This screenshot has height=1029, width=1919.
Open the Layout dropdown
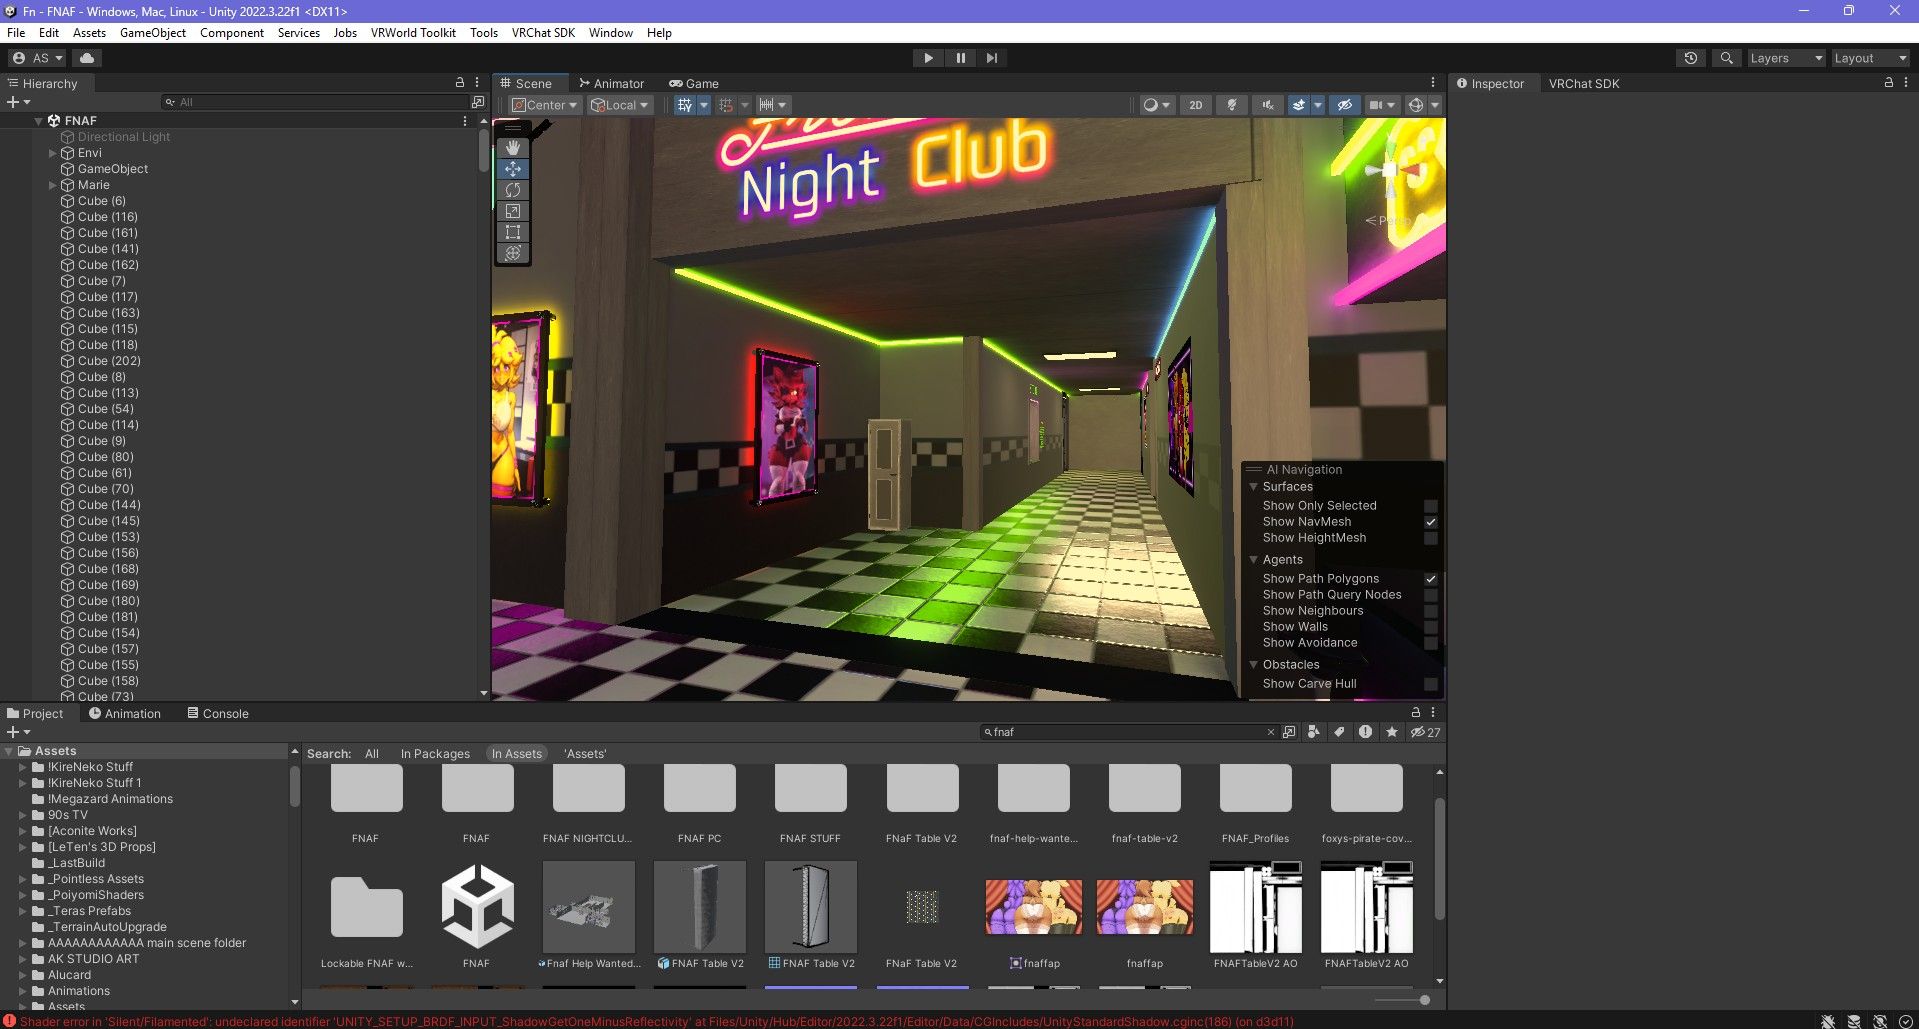(1870, 58)
